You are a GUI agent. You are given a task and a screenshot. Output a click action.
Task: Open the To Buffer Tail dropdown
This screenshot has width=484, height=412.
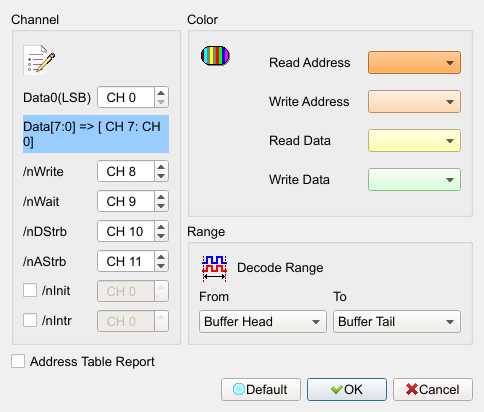pos(397,322)
